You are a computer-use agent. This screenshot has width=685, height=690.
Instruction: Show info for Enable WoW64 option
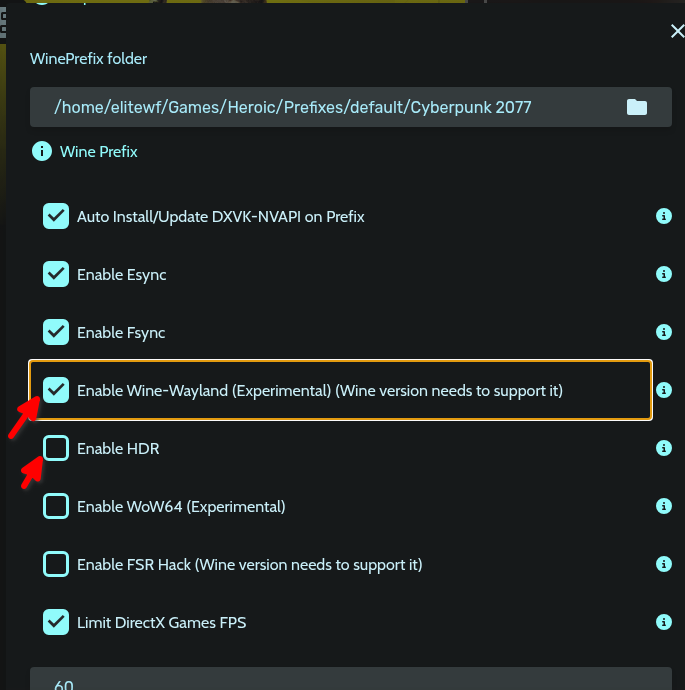pos(663,506)
